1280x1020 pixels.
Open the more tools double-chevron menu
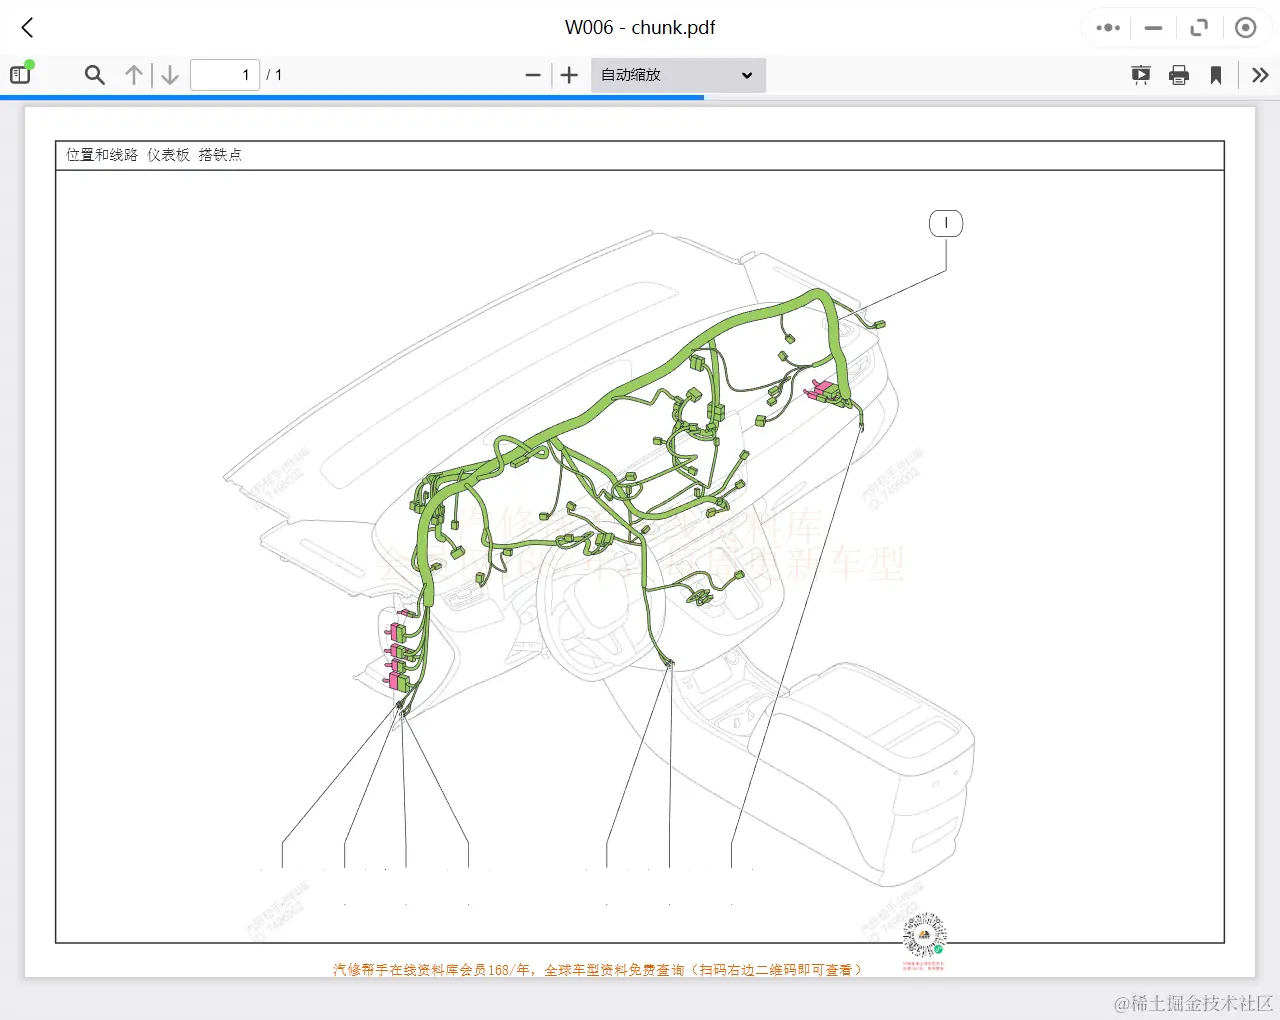pyautogui.click(x=1260, y=75)
